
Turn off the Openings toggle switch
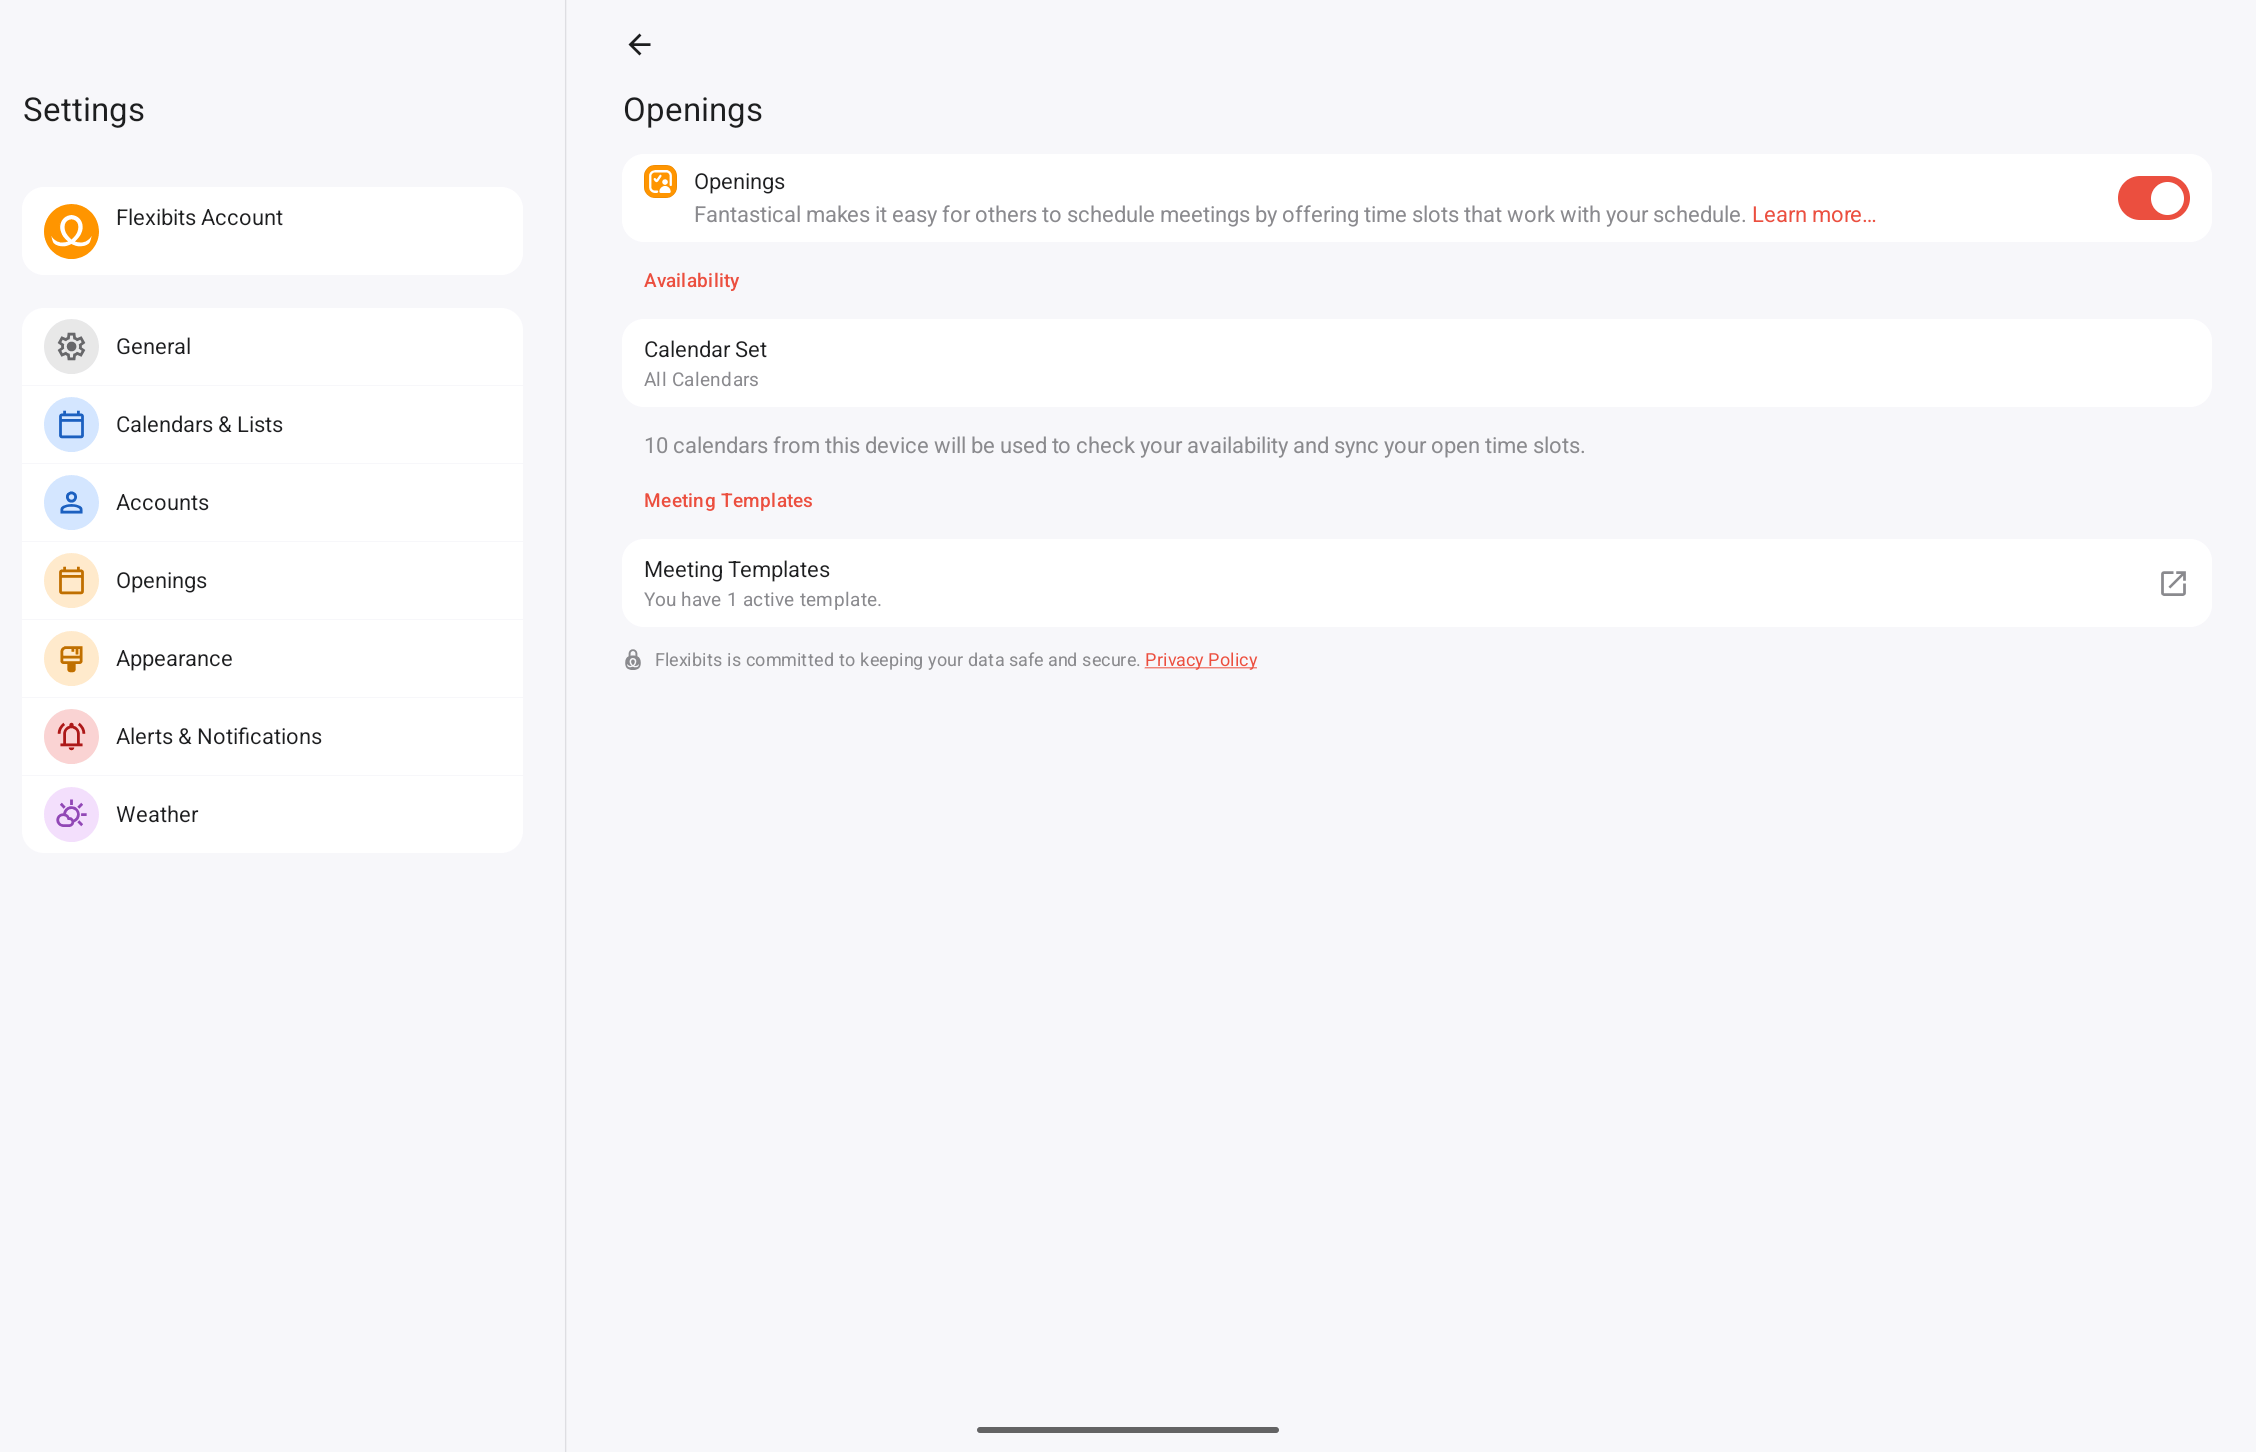tap(2153, 198)
